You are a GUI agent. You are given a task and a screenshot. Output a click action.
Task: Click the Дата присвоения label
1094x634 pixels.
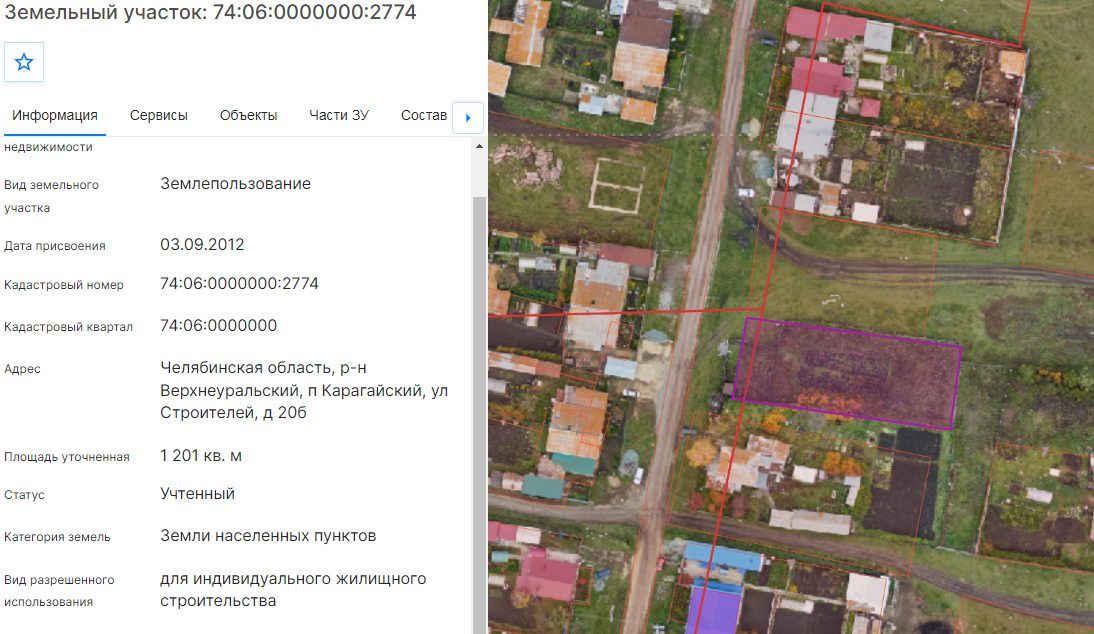click(54, 246)
